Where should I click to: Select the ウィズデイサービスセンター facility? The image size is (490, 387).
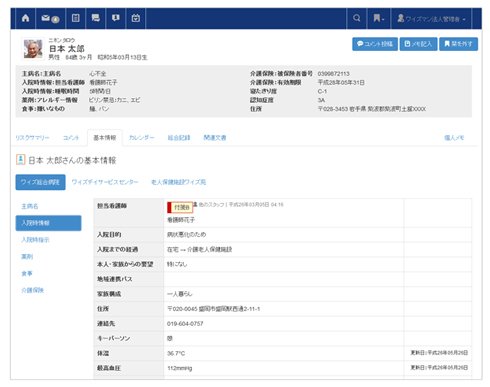pyautogui.click(x=105, y=182)
